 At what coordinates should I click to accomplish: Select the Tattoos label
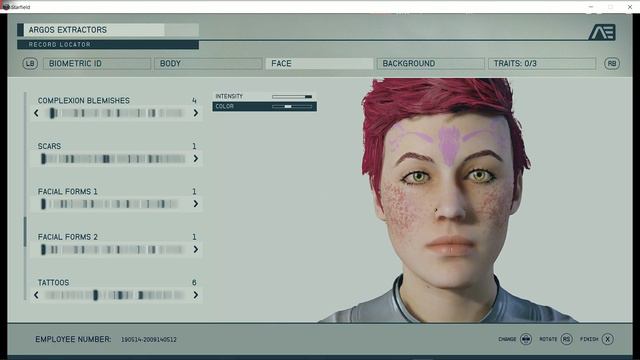coord(53,282)
